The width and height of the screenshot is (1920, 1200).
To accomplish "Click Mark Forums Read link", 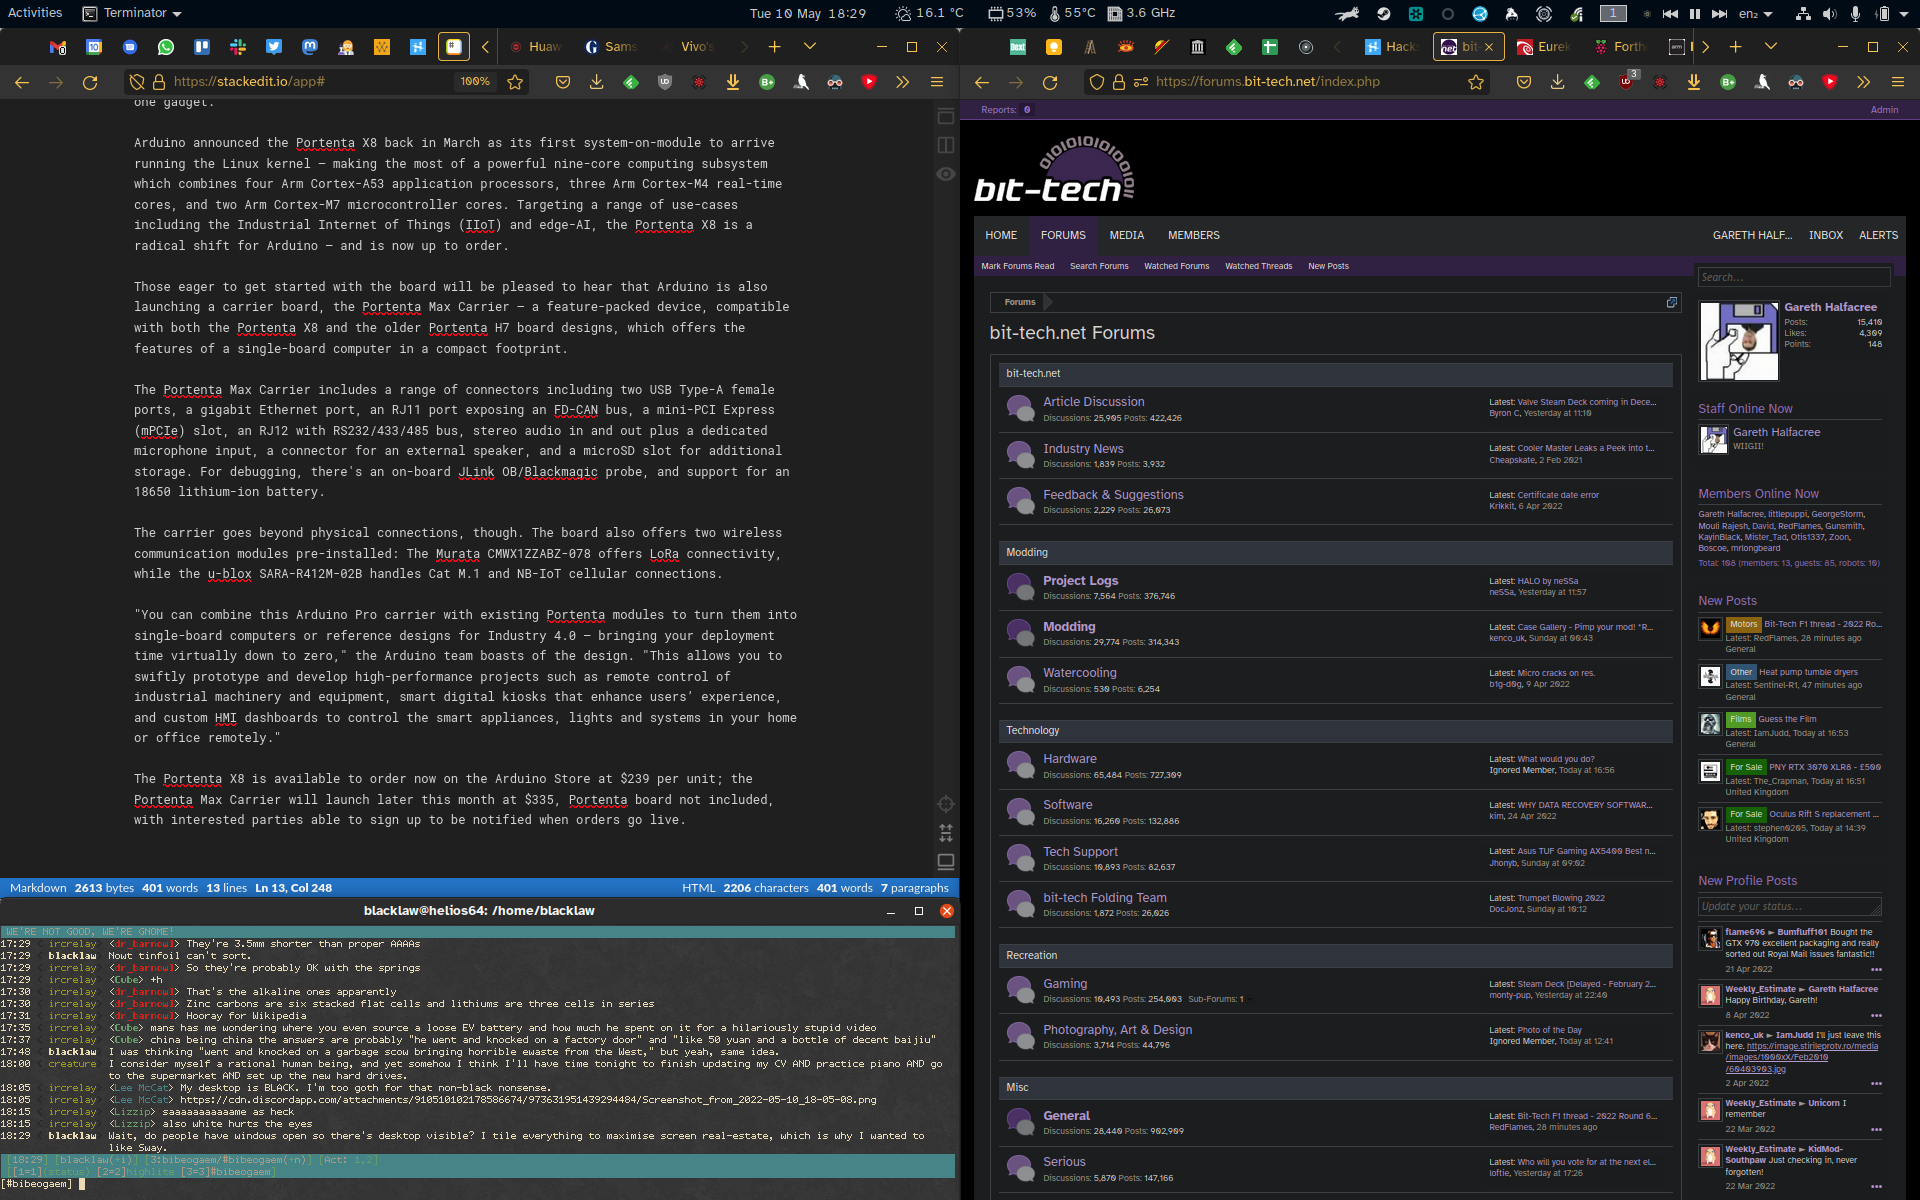I will [1017, 266].
